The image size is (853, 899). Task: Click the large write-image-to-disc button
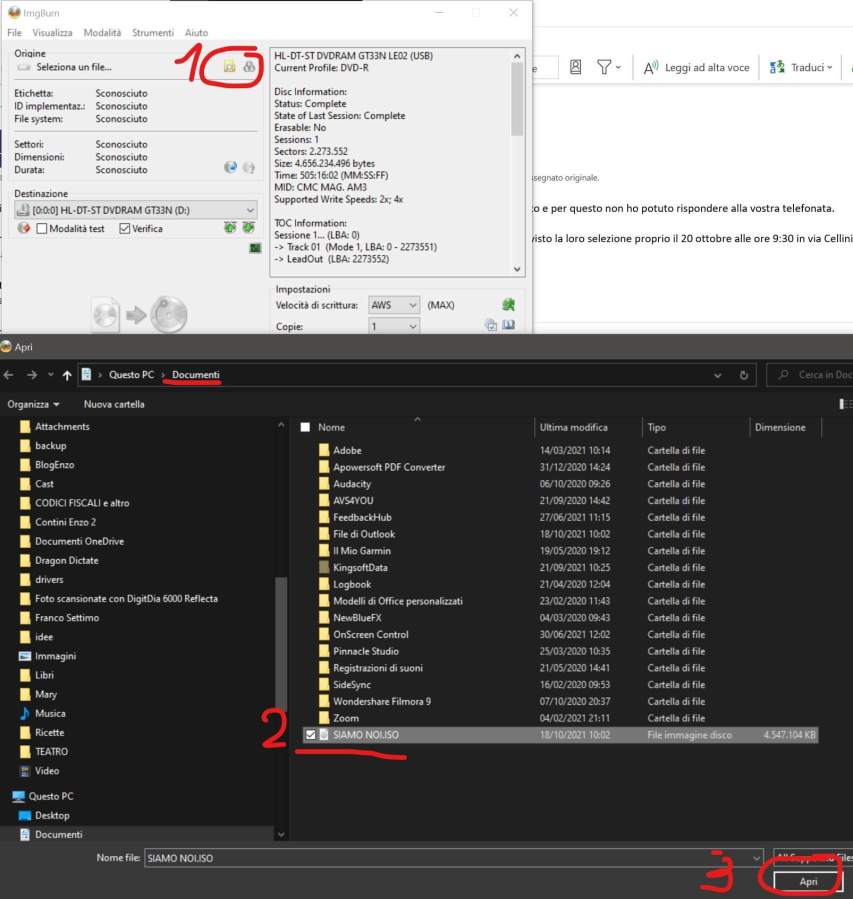coord(140,315)
